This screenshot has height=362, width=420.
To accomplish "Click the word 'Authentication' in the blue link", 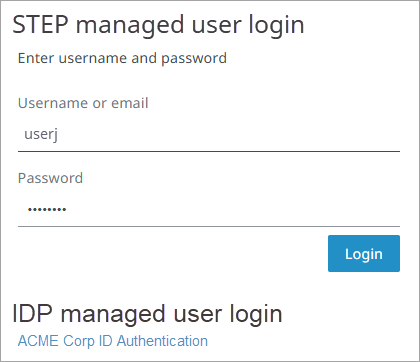I will pyautogui.click(x=162, y=341).
